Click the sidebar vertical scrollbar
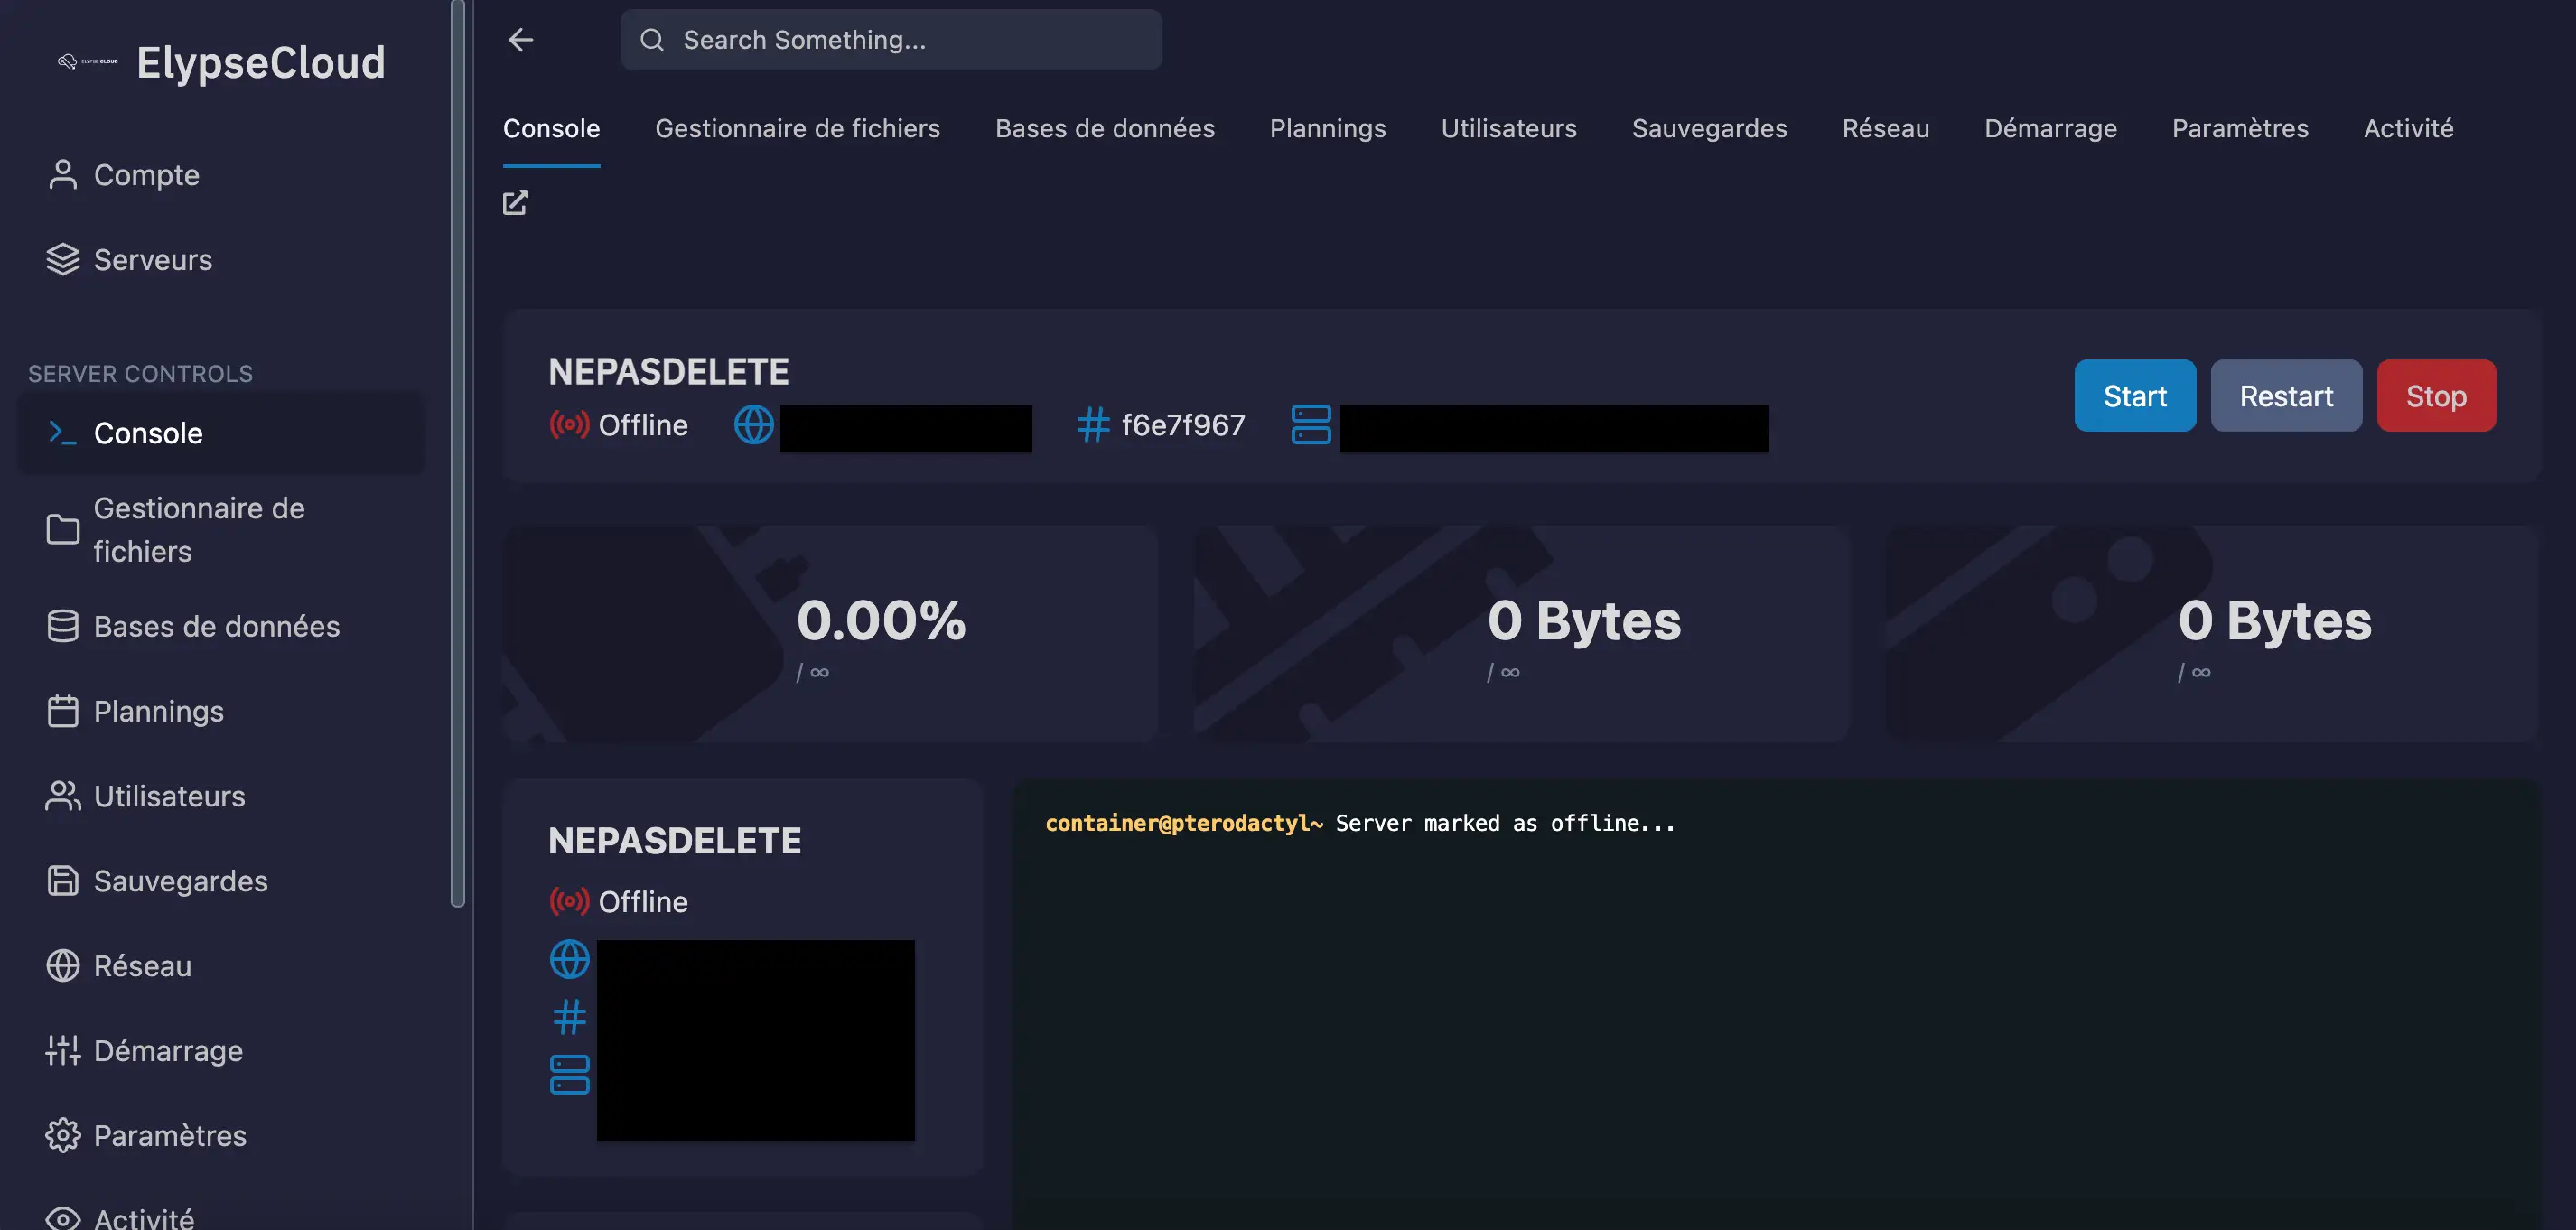The width and height of the screenshot is (2576, 1230). click(x=458, y=453)
